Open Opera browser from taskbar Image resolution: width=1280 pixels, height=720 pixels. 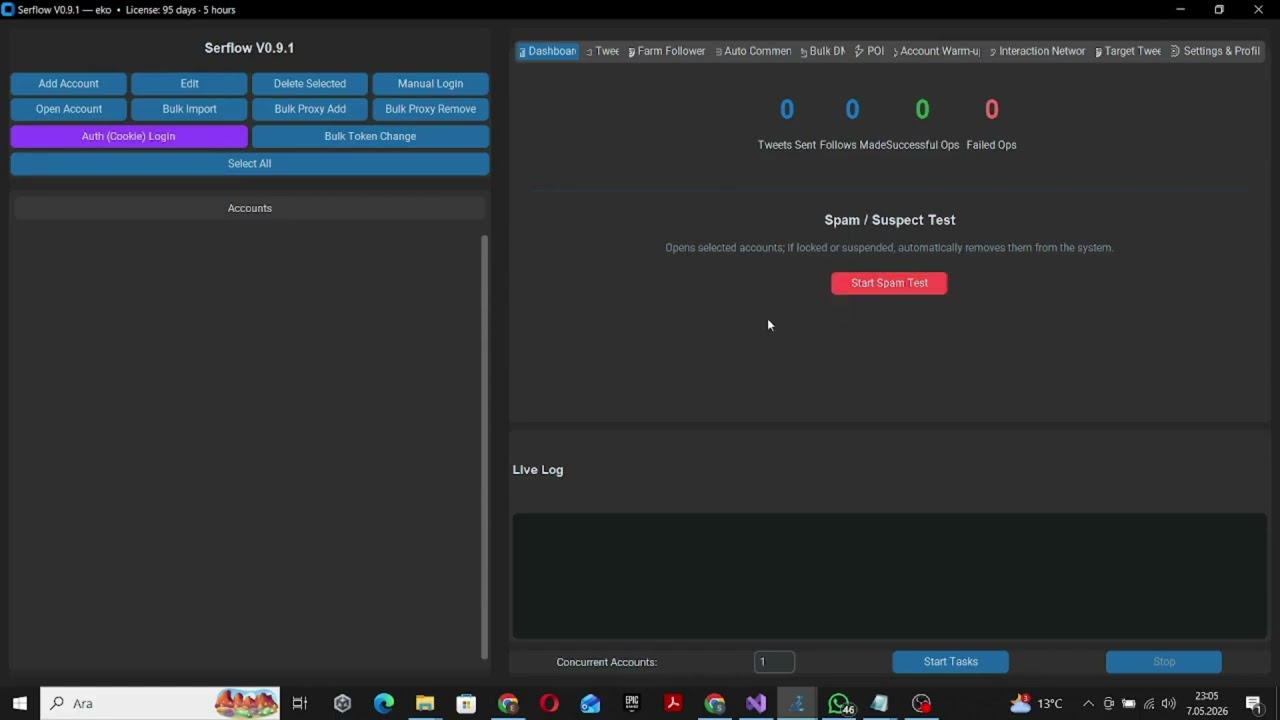[x=549, y=703]
